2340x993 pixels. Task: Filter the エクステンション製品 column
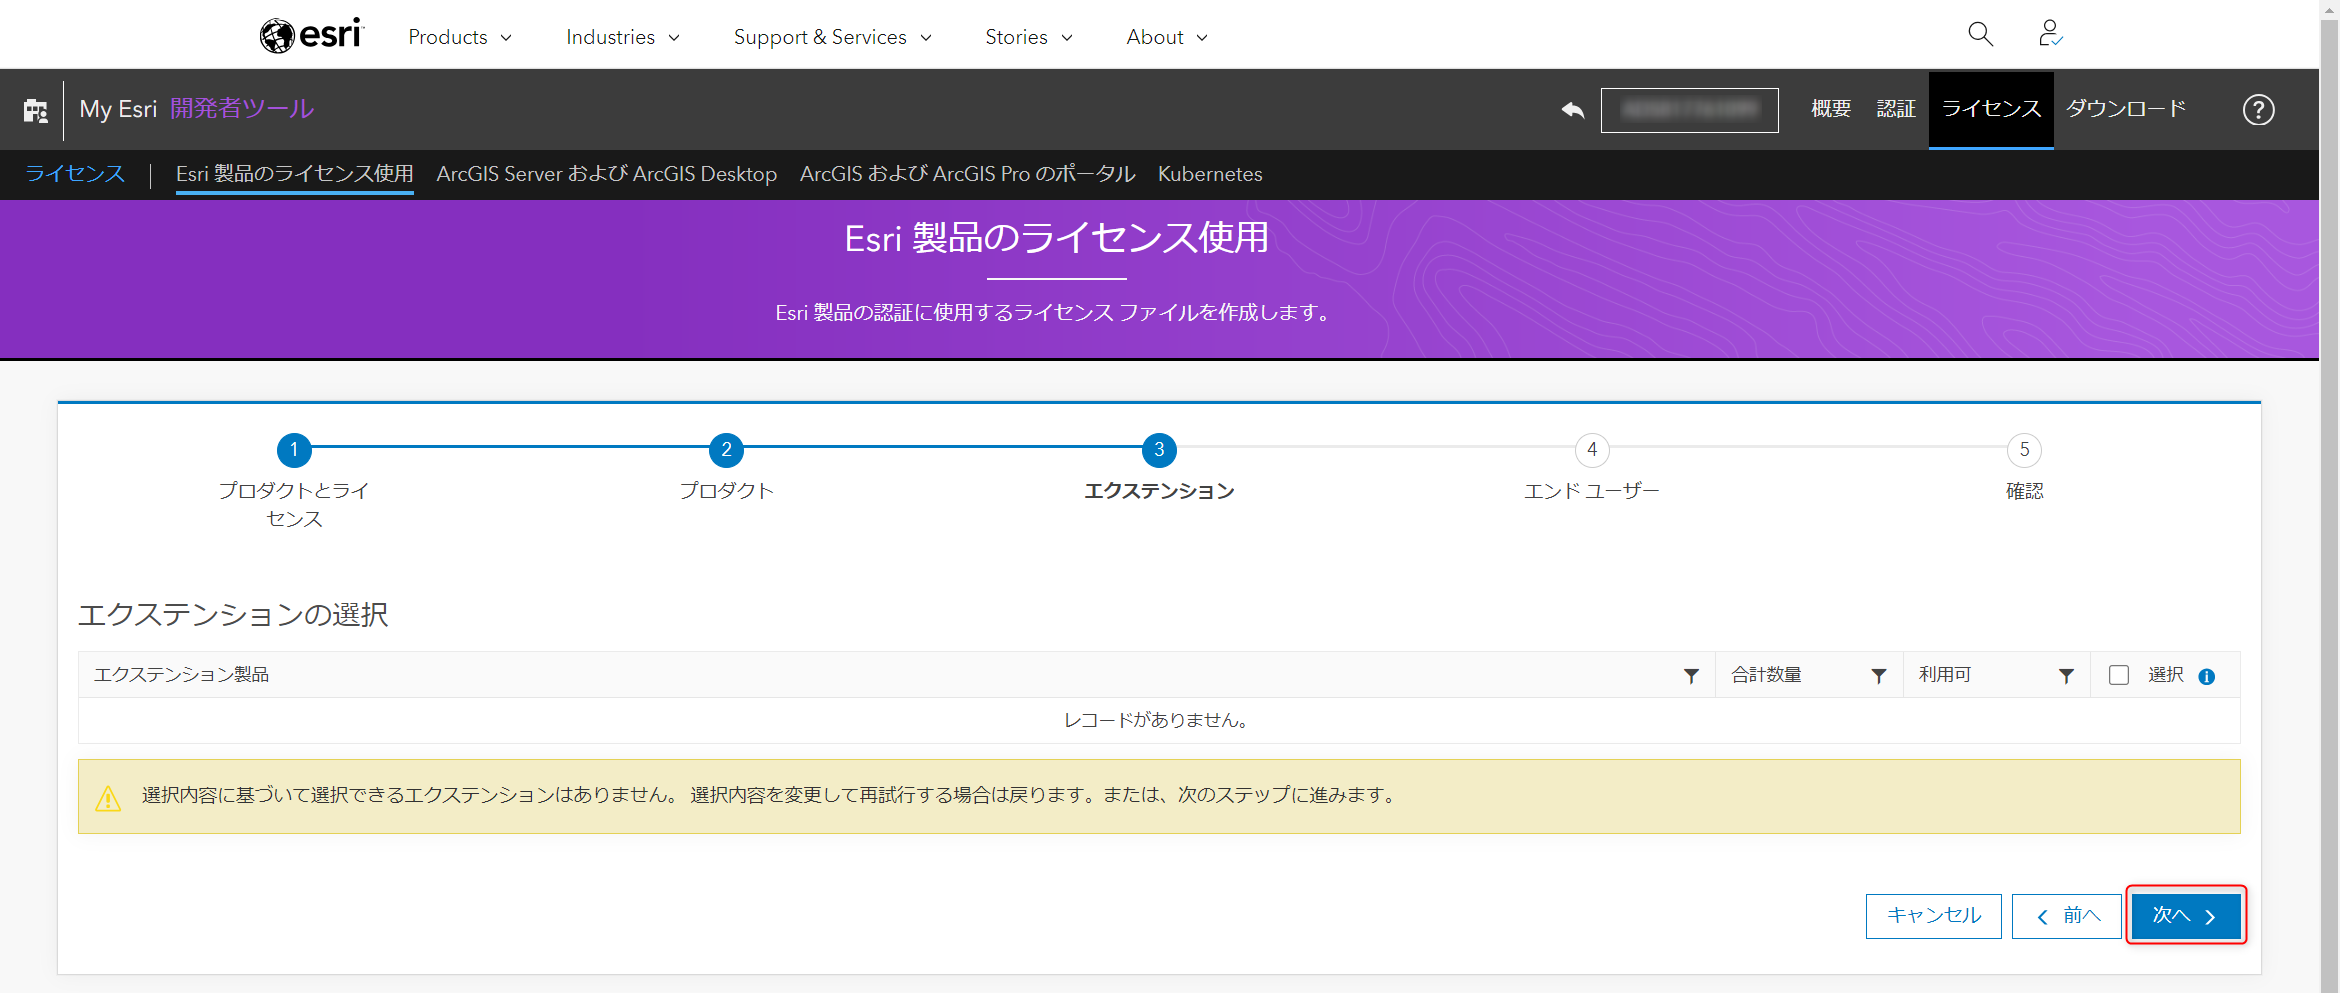1691,676
